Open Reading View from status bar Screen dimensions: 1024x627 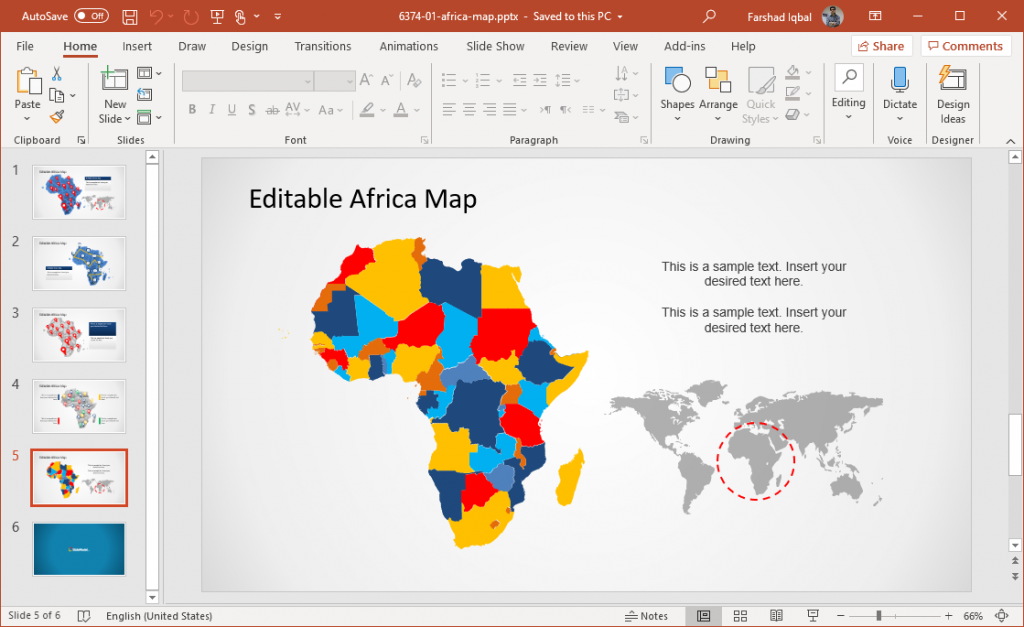[x=776, y=615]
